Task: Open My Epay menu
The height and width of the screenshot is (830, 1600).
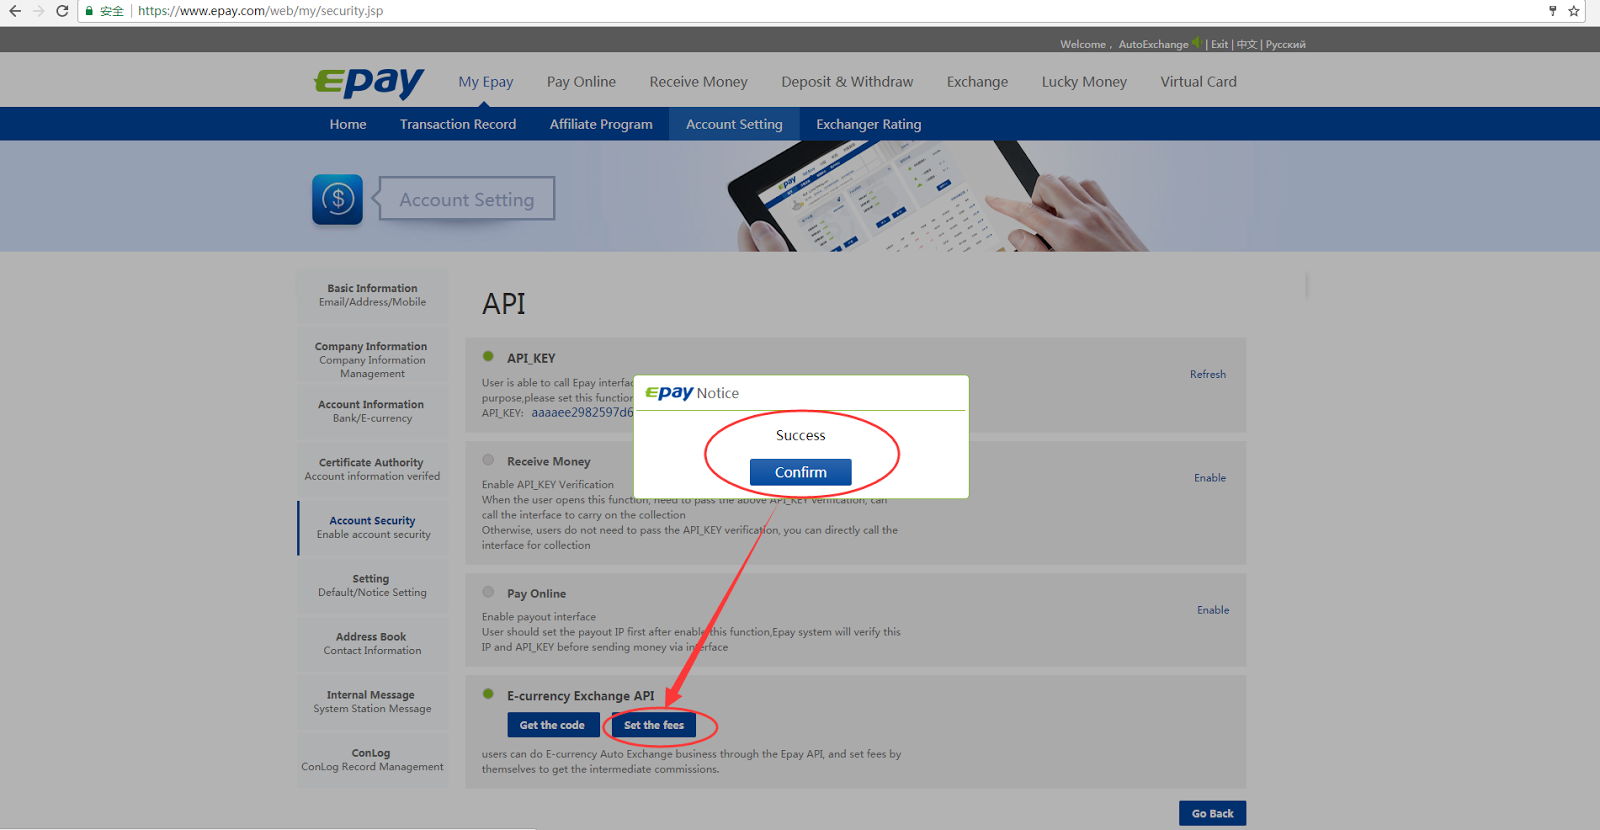Action: (486, 82)
